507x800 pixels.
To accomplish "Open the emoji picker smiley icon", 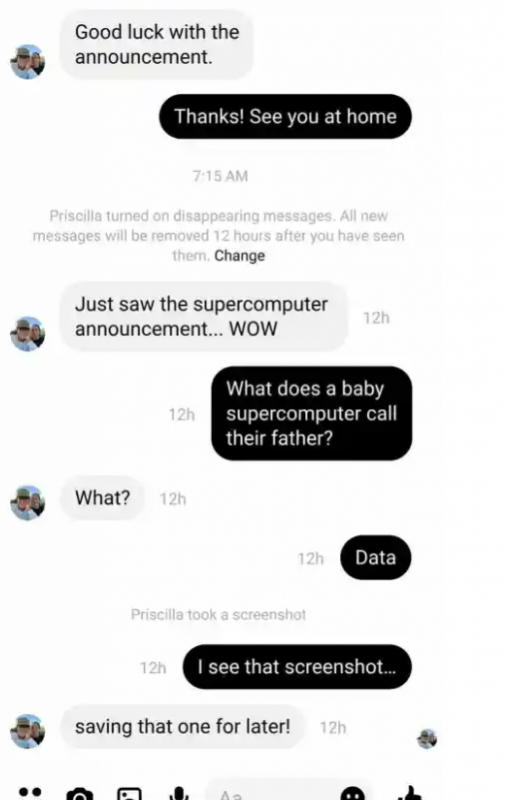I will tap(352, 794).
